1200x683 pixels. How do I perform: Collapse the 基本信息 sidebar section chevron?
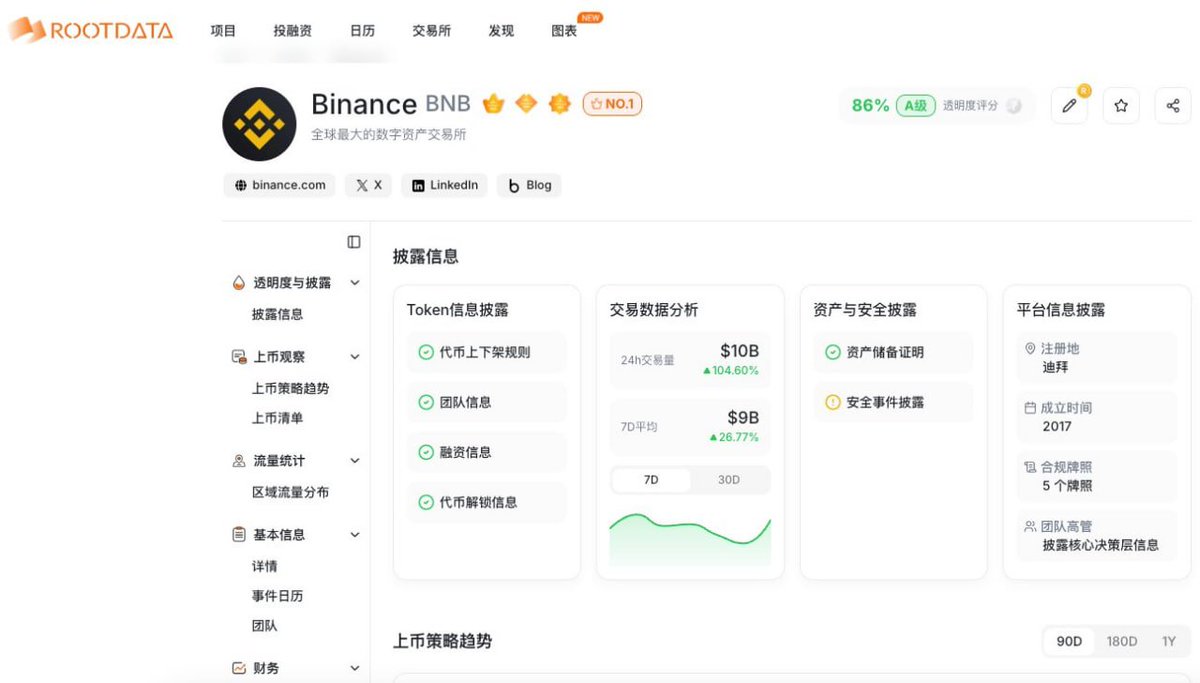pos(355,535)
